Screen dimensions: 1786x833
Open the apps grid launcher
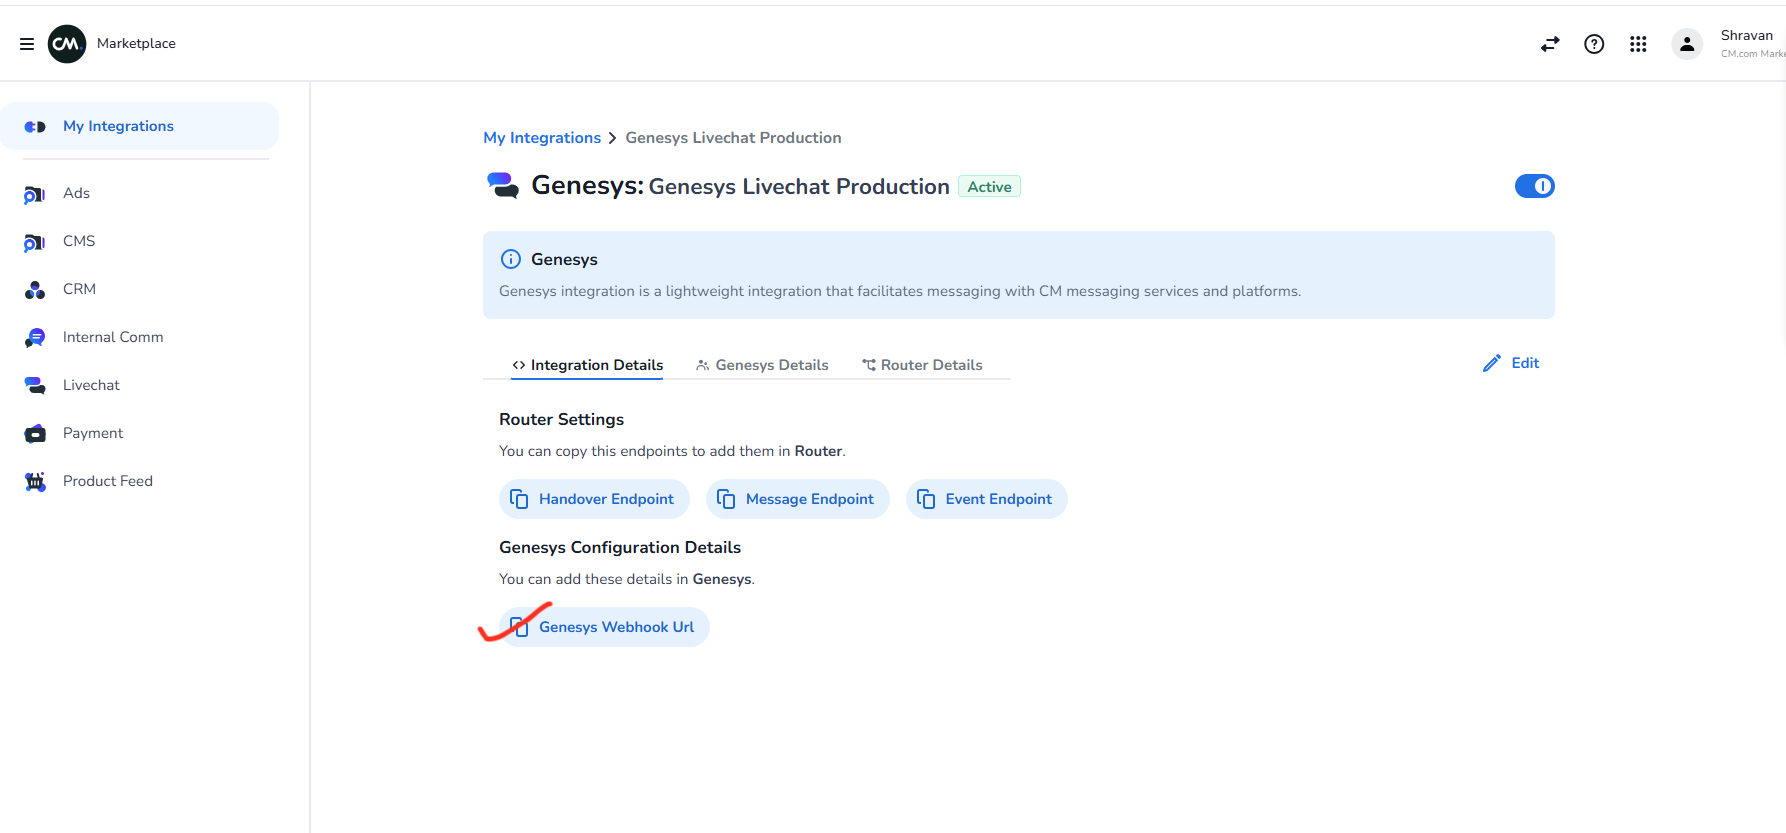(x=1638, y=44)
